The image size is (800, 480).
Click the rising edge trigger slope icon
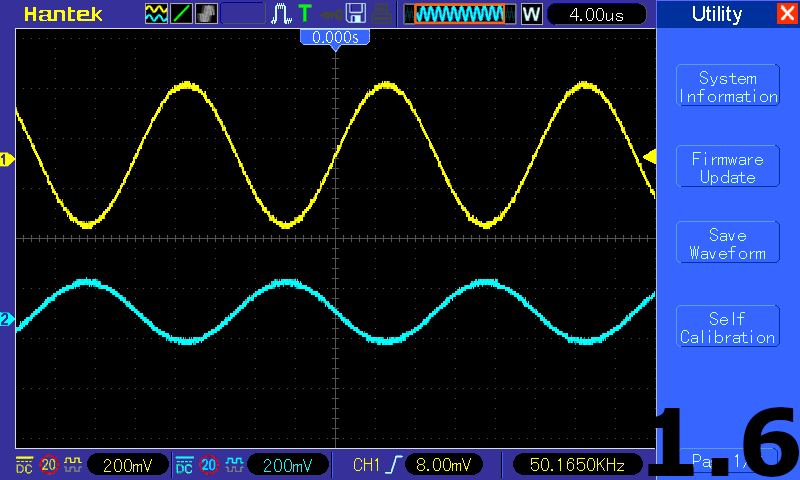pos(394,465)
